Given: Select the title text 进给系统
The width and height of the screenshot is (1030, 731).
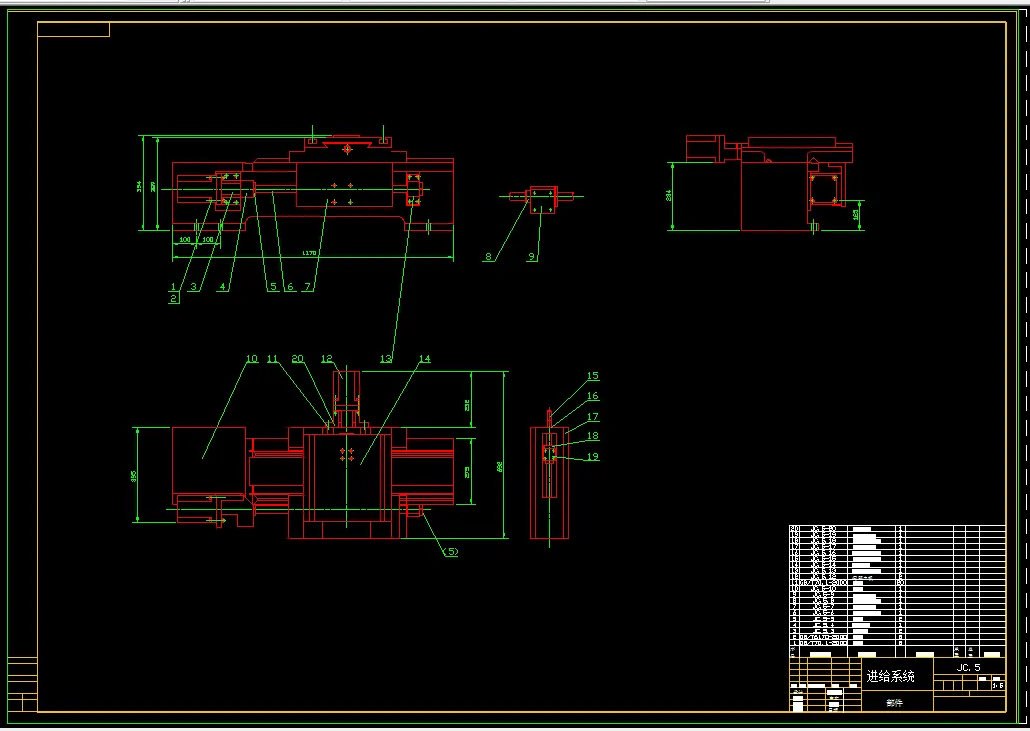Looking at the screenshot, I should (890, 676).
